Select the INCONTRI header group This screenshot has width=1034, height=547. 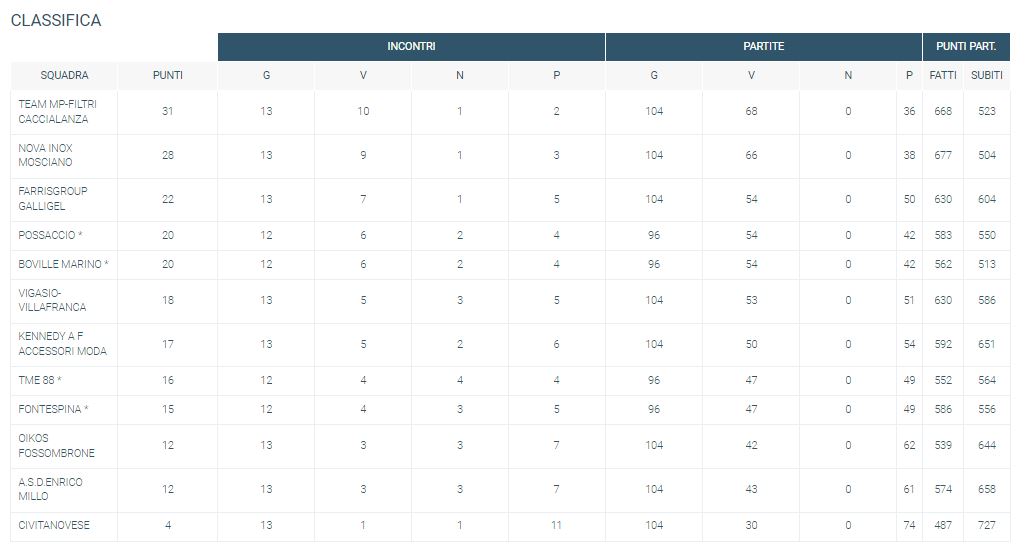(x=411, y=46)
